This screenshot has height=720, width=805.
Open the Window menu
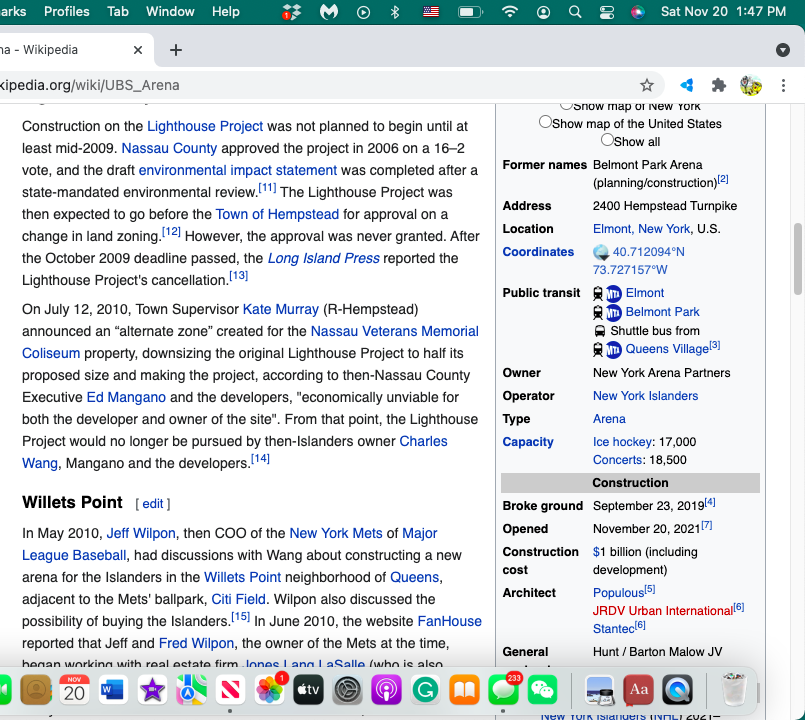pos(170,12)
